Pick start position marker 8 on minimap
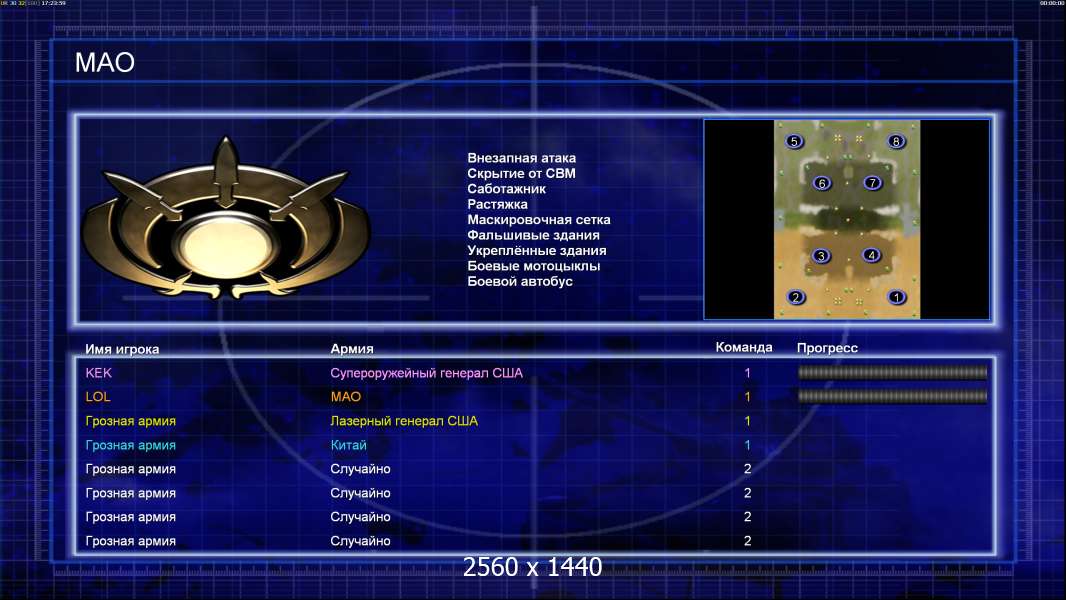The width and height of the screenshot is (1066, 600). [x=896, y=141]
